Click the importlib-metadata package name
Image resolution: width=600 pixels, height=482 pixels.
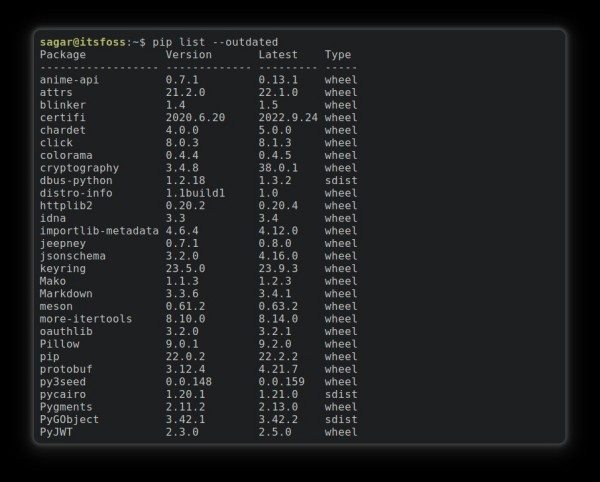click(x=99, y=231)
